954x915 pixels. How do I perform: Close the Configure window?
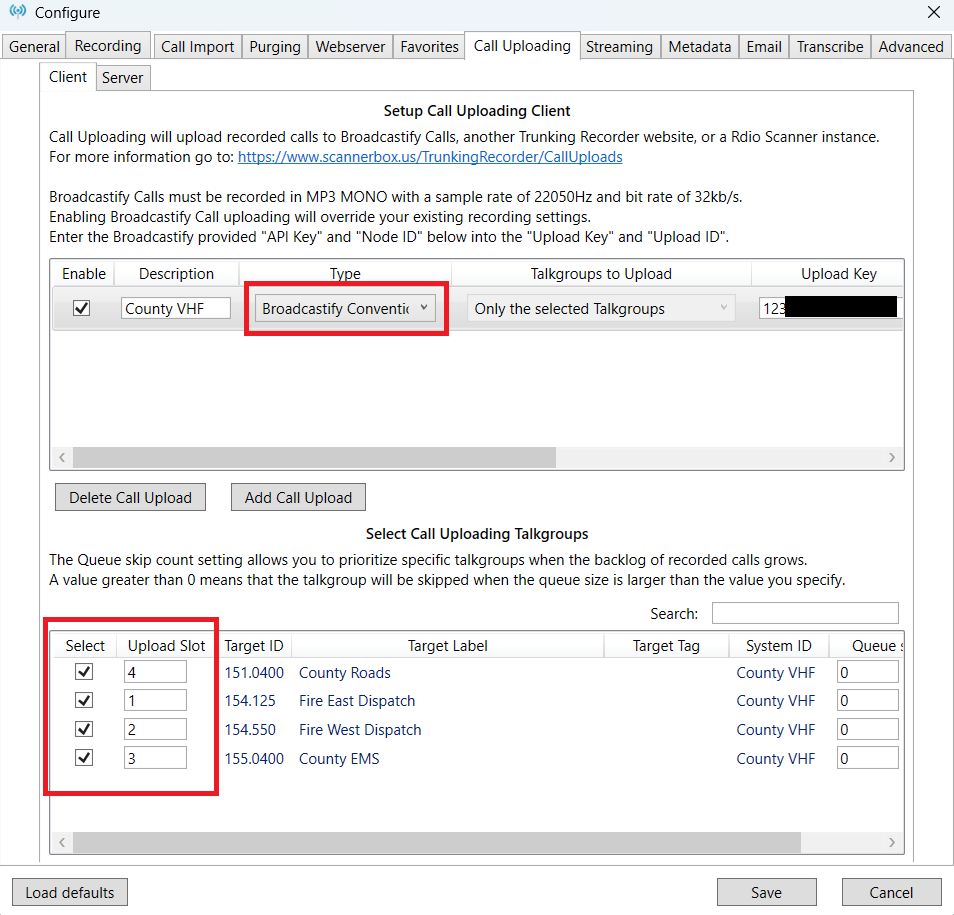(933, 13)
